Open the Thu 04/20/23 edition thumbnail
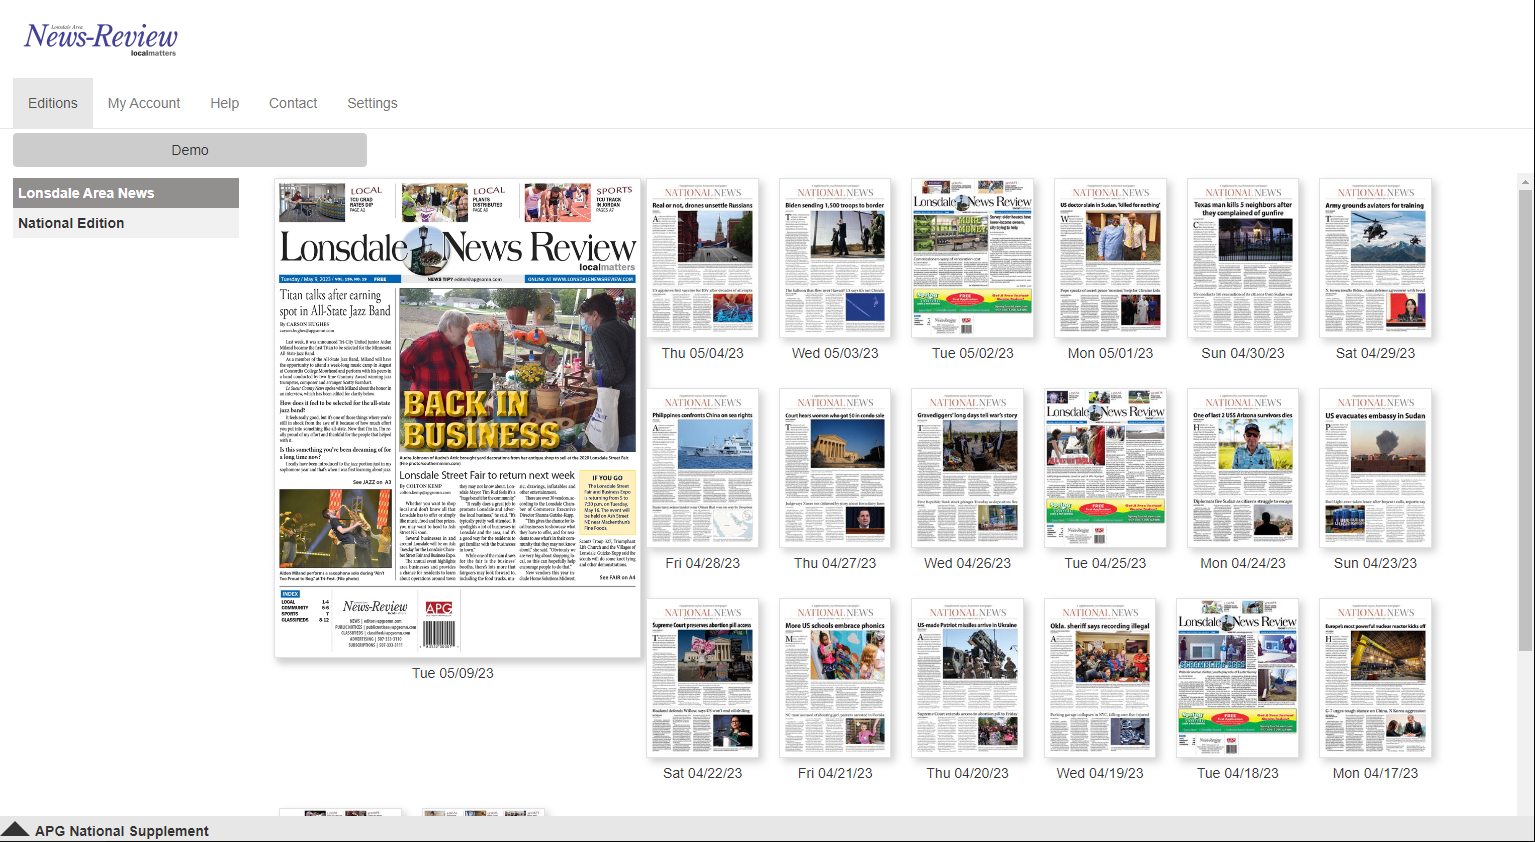The image size is (1535, 842). pyautogui.click(x=968, y=678)
